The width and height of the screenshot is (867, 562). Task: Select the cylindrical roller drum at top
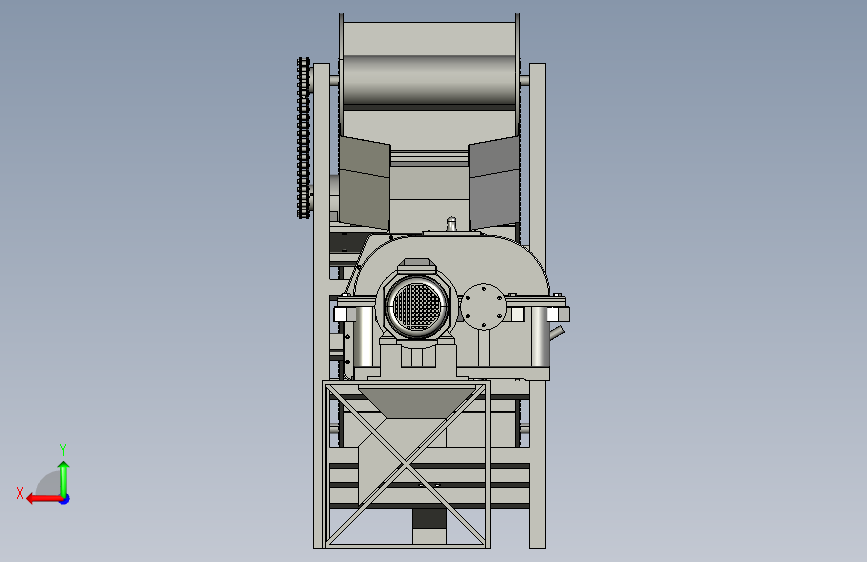point(429,80)
